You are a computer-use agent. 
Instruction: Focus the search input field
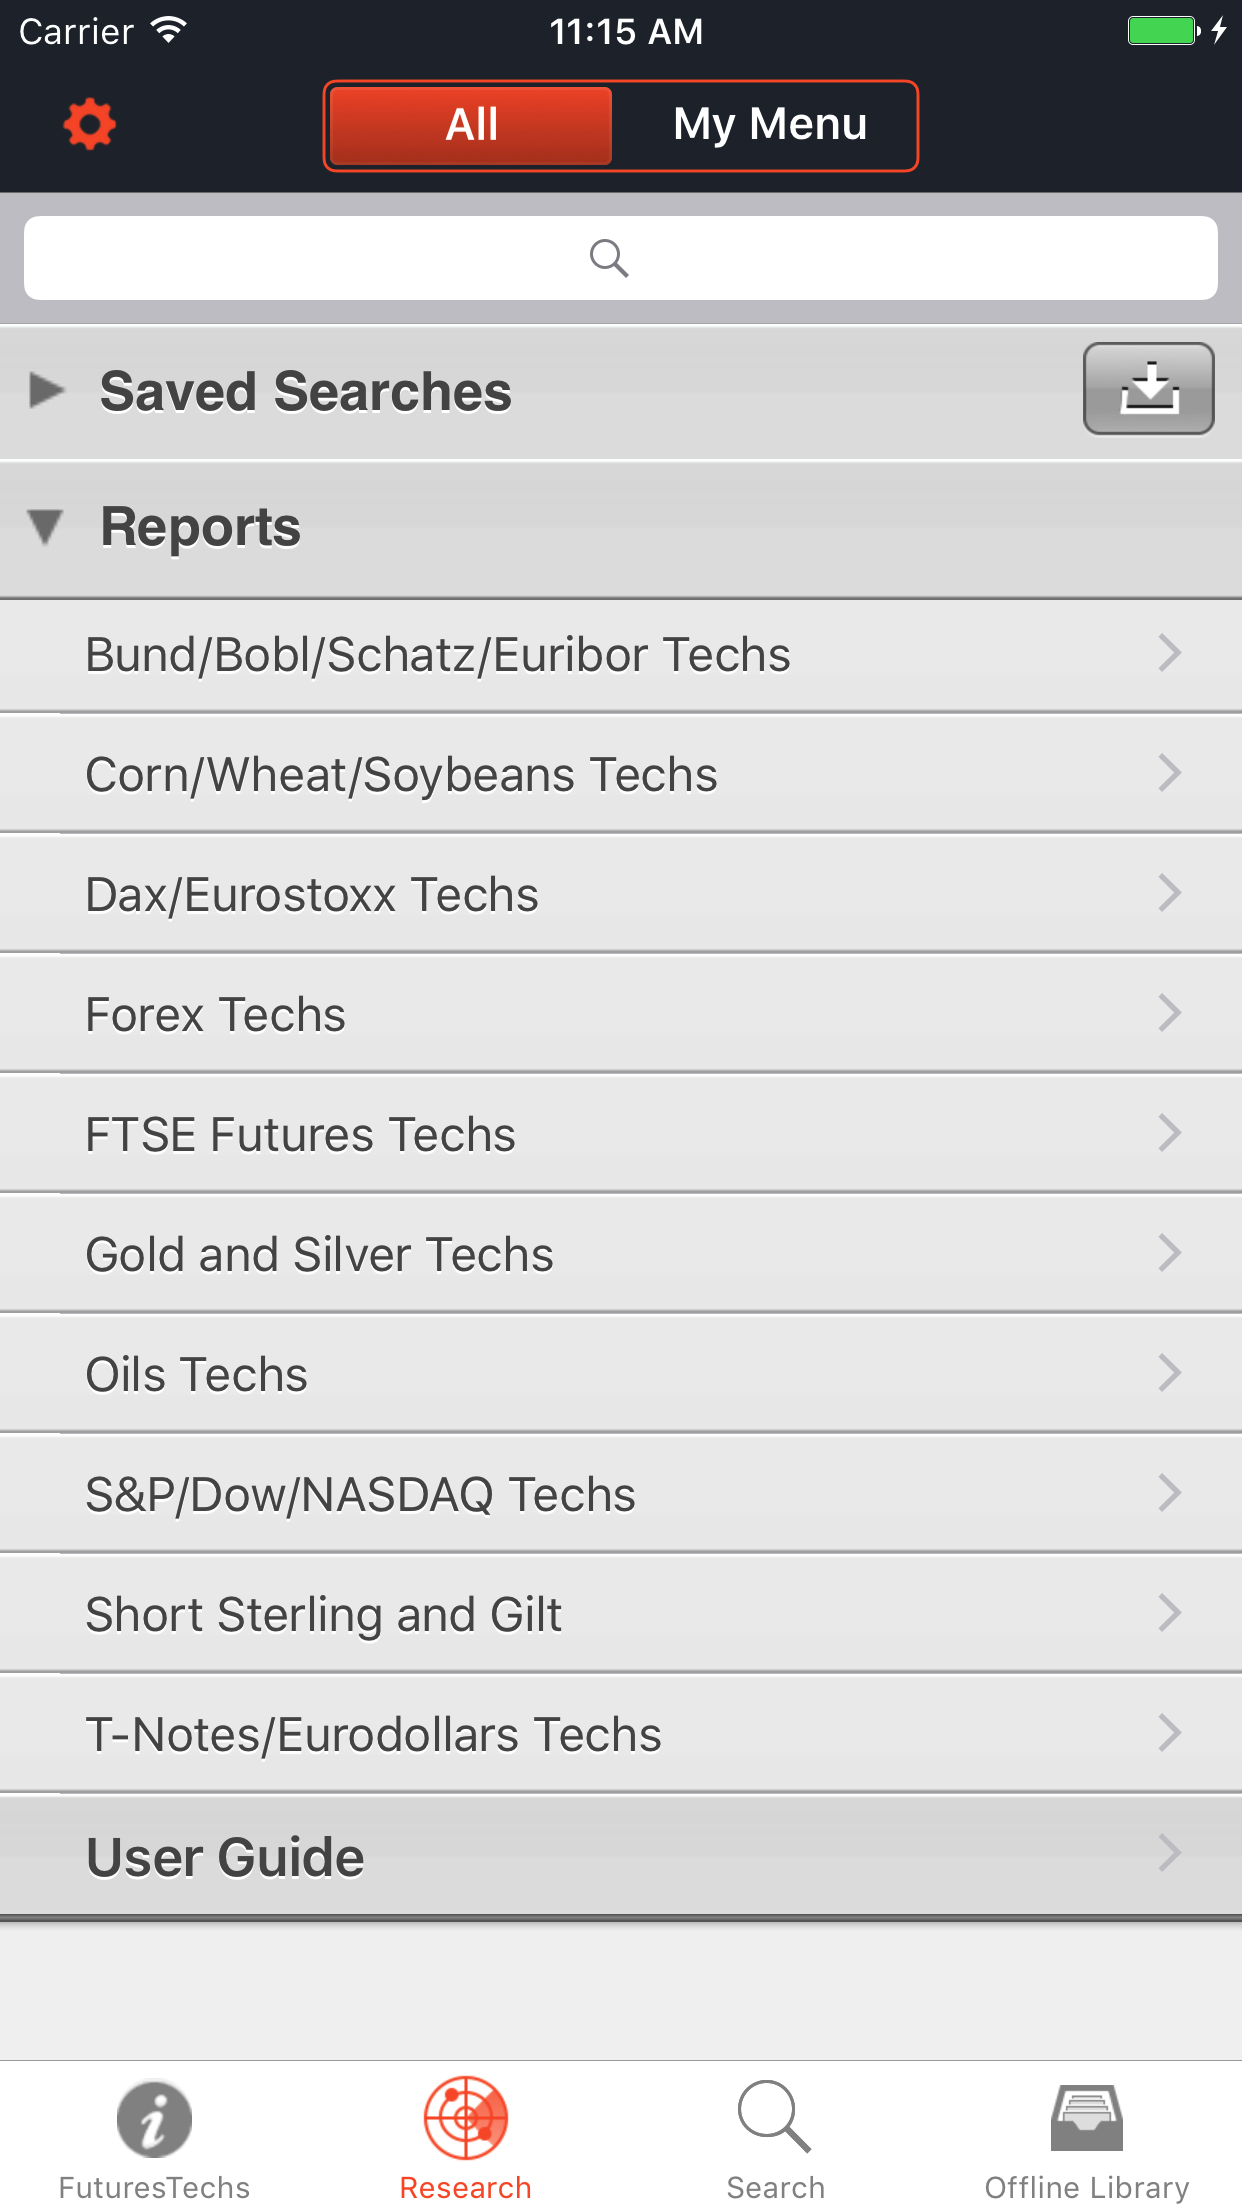(x=621, y=258)
